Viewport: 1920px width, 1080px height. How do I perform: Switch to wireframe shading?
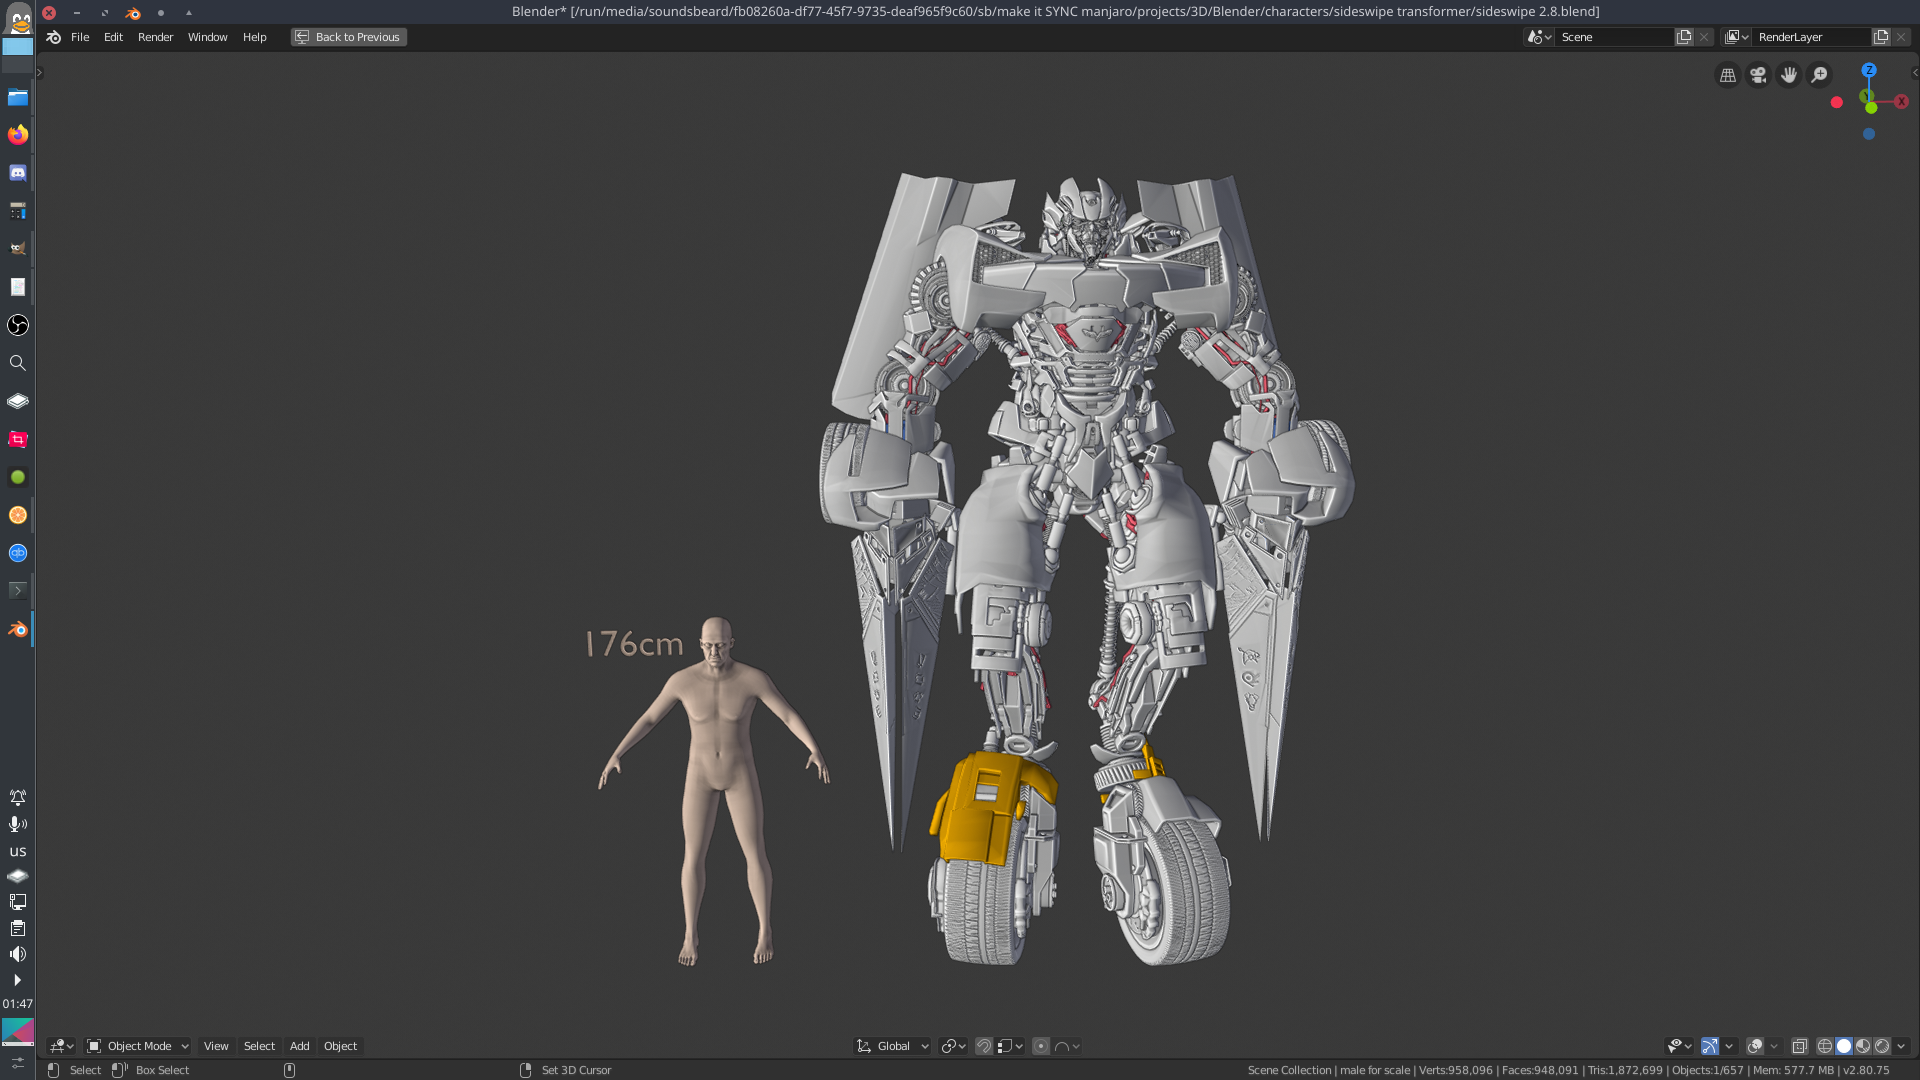tap(1825, 1046)
